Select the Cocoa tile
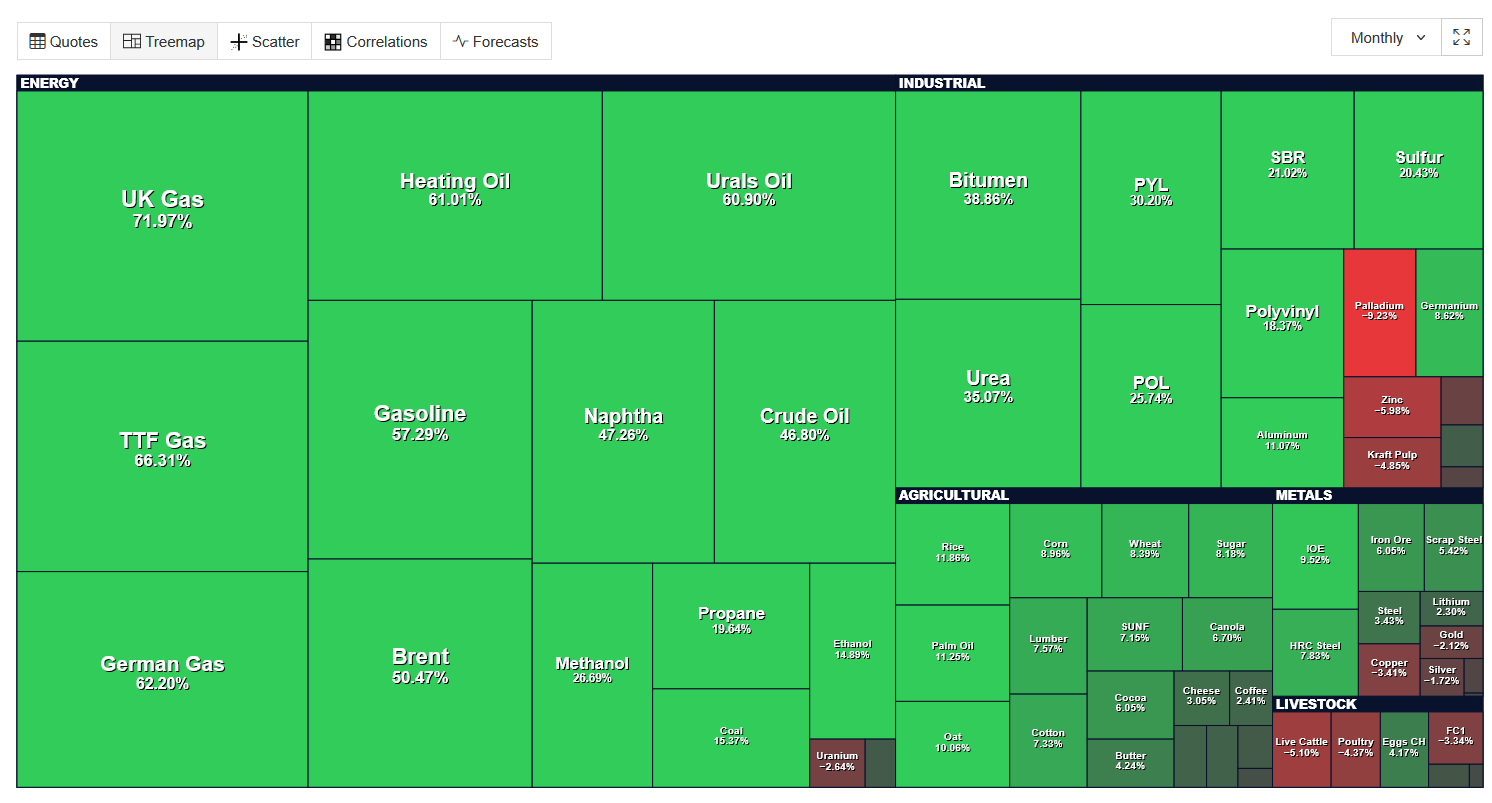 point(1130,705)
